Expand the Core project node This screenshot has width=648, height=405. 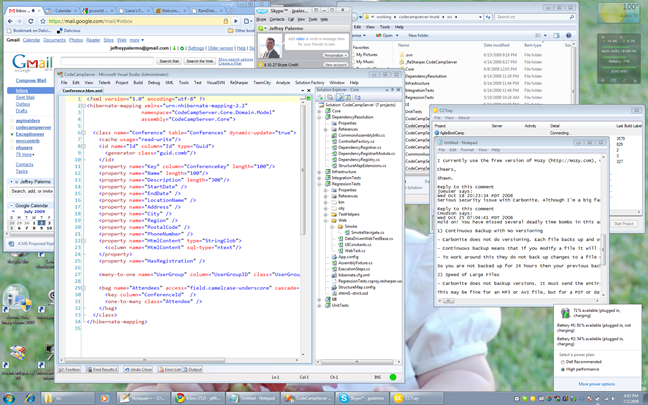pos(319,111)
